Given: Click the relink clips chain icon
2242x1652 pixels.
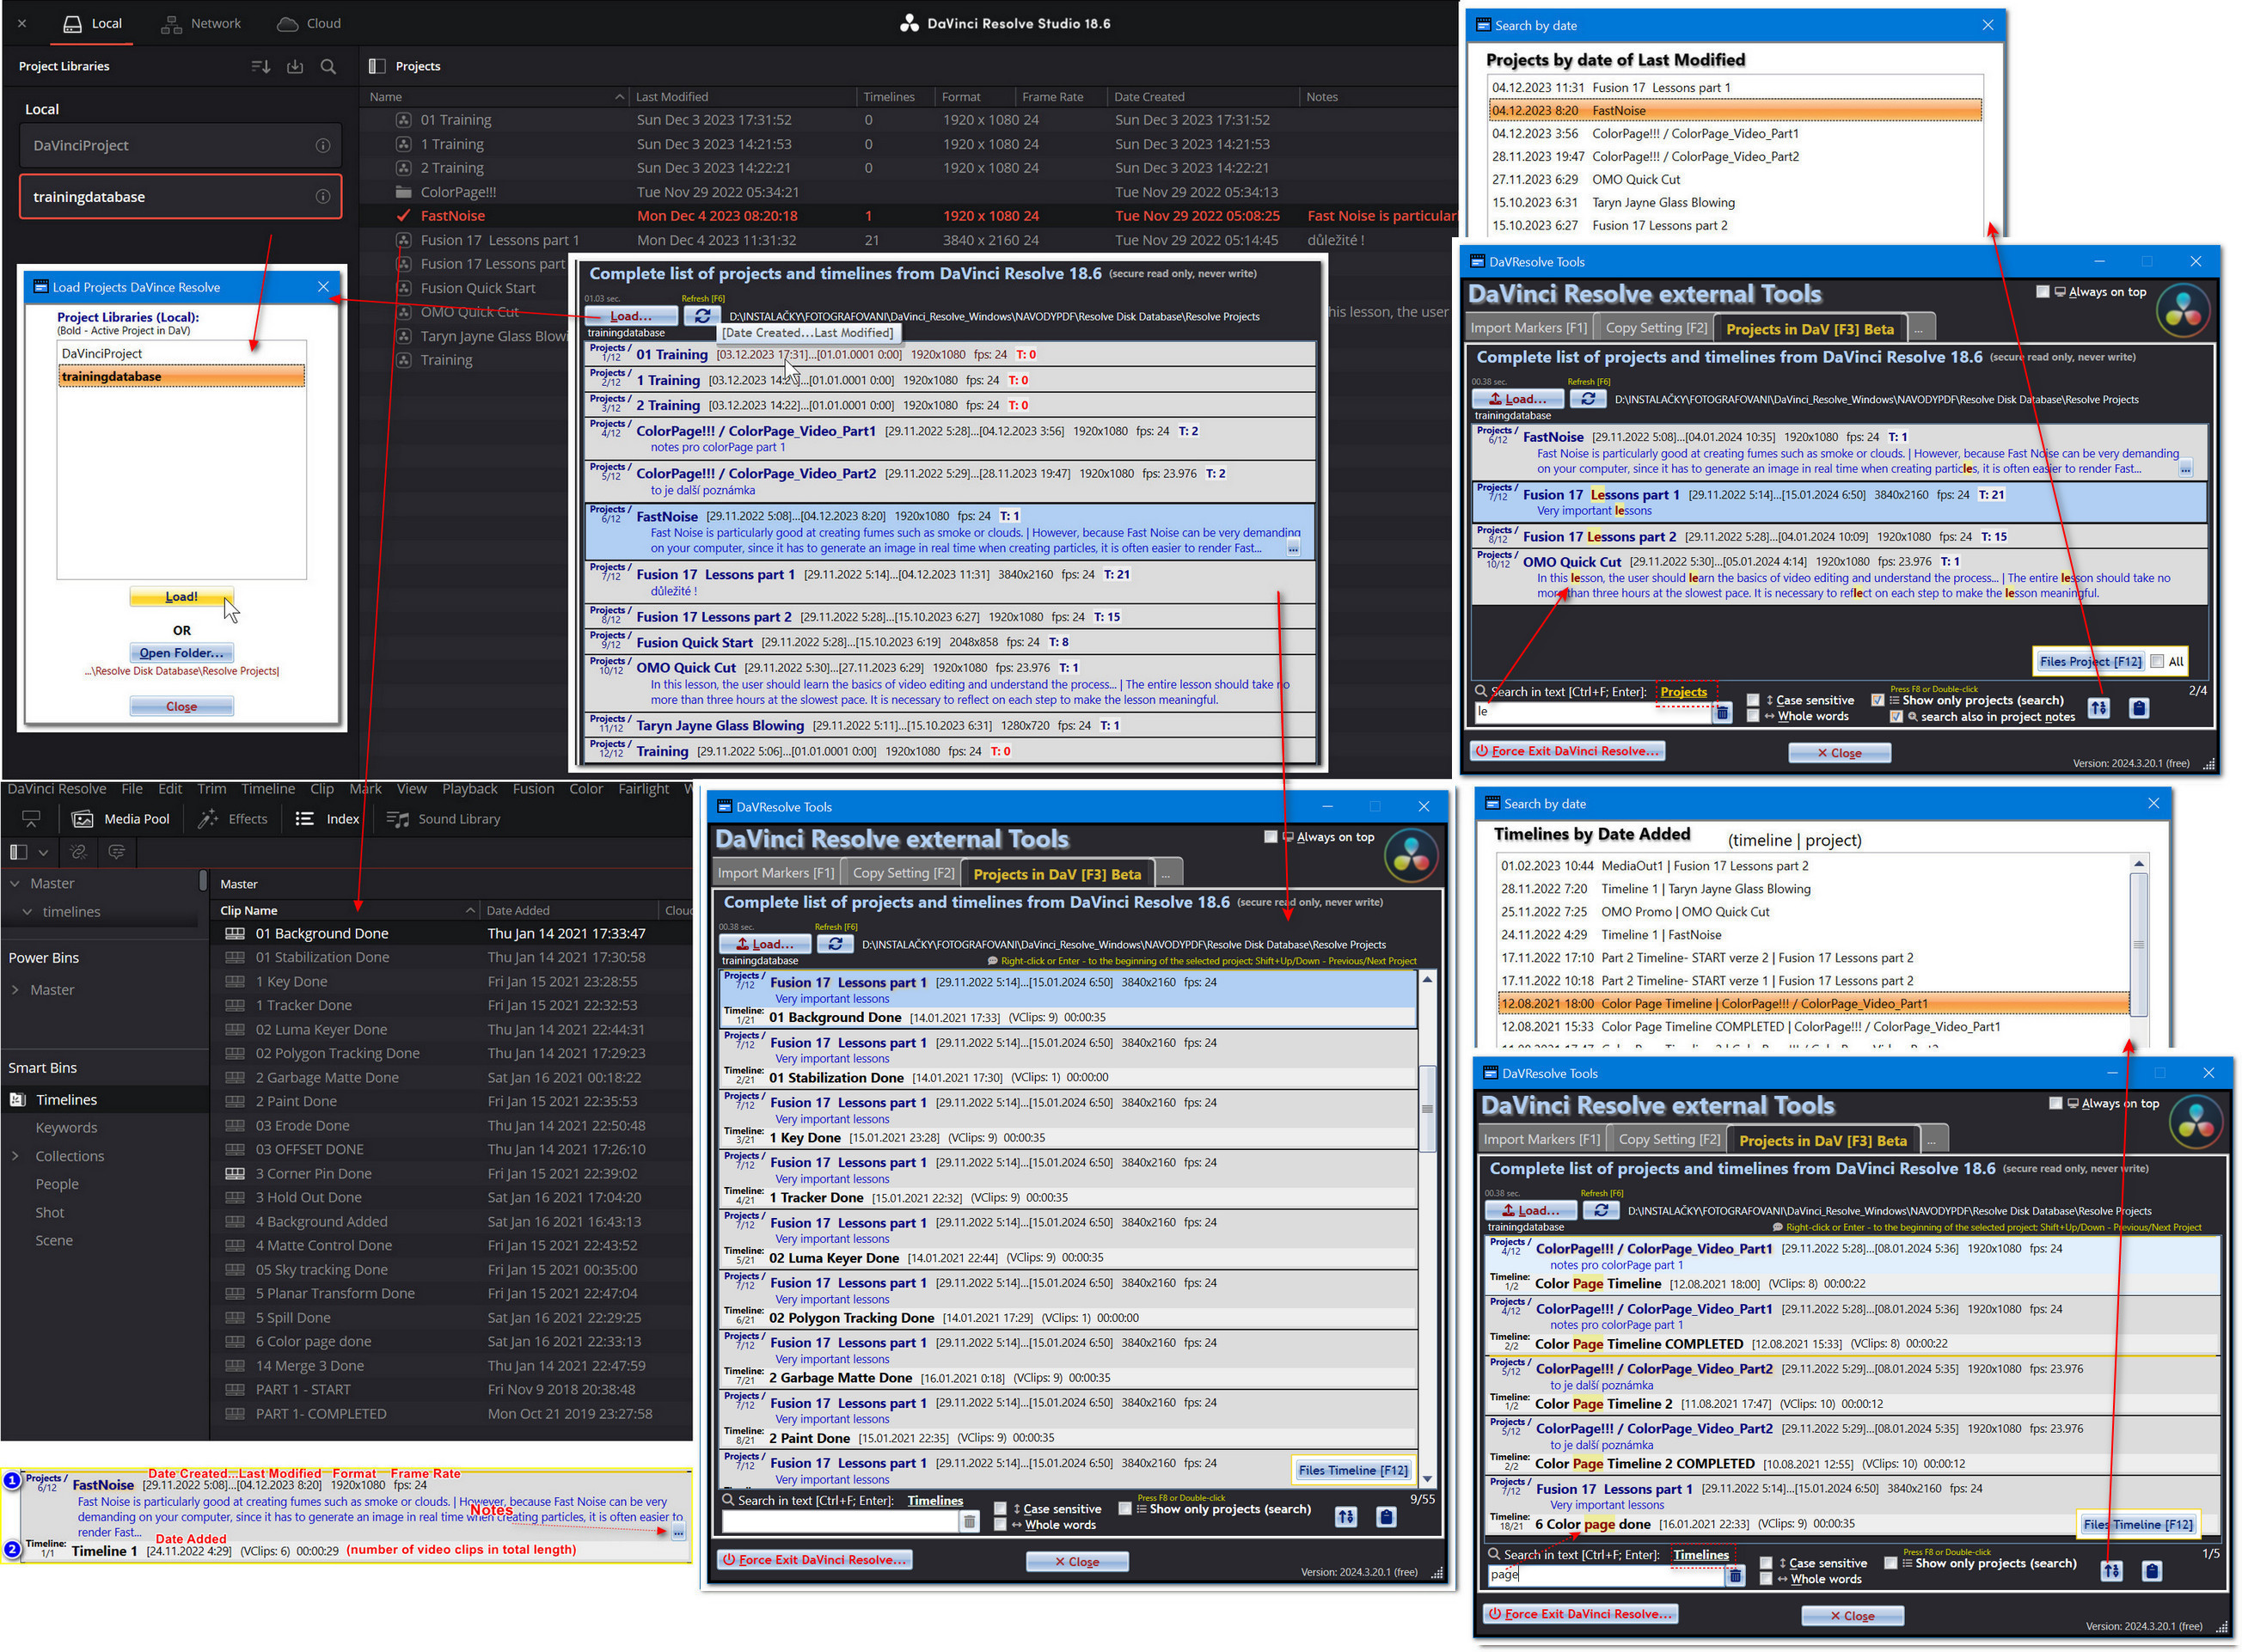Looking at the screenshot, I should [79, 852].
